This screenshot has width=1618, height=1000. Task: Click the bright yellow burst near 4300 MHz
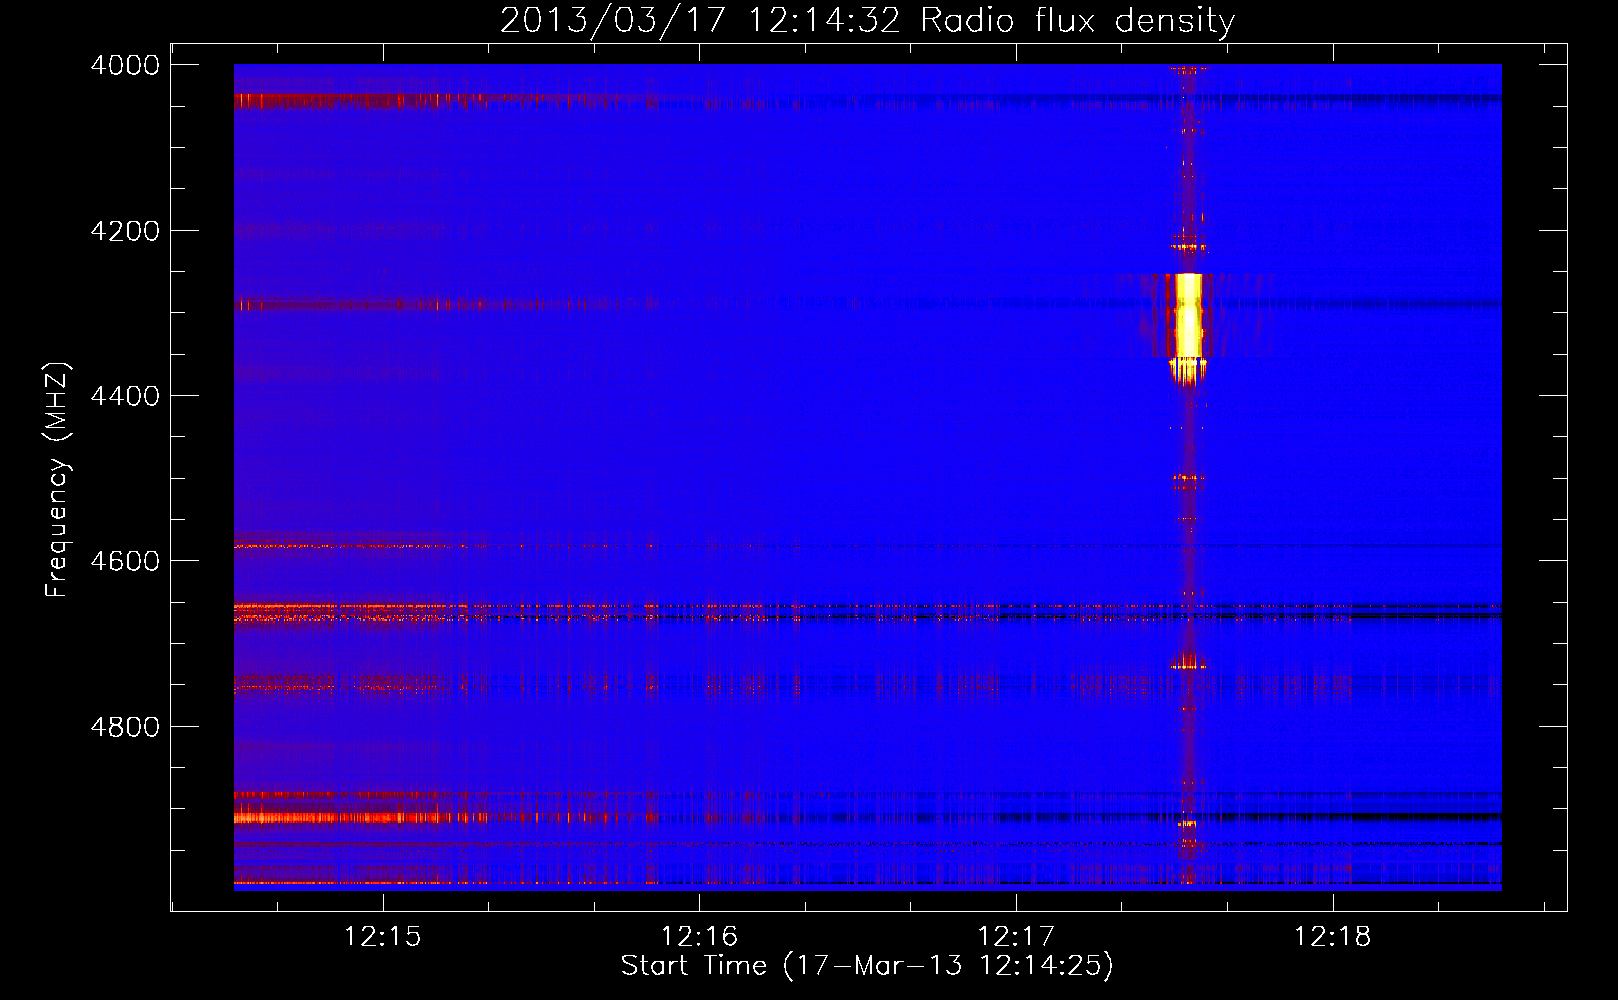1188,316
